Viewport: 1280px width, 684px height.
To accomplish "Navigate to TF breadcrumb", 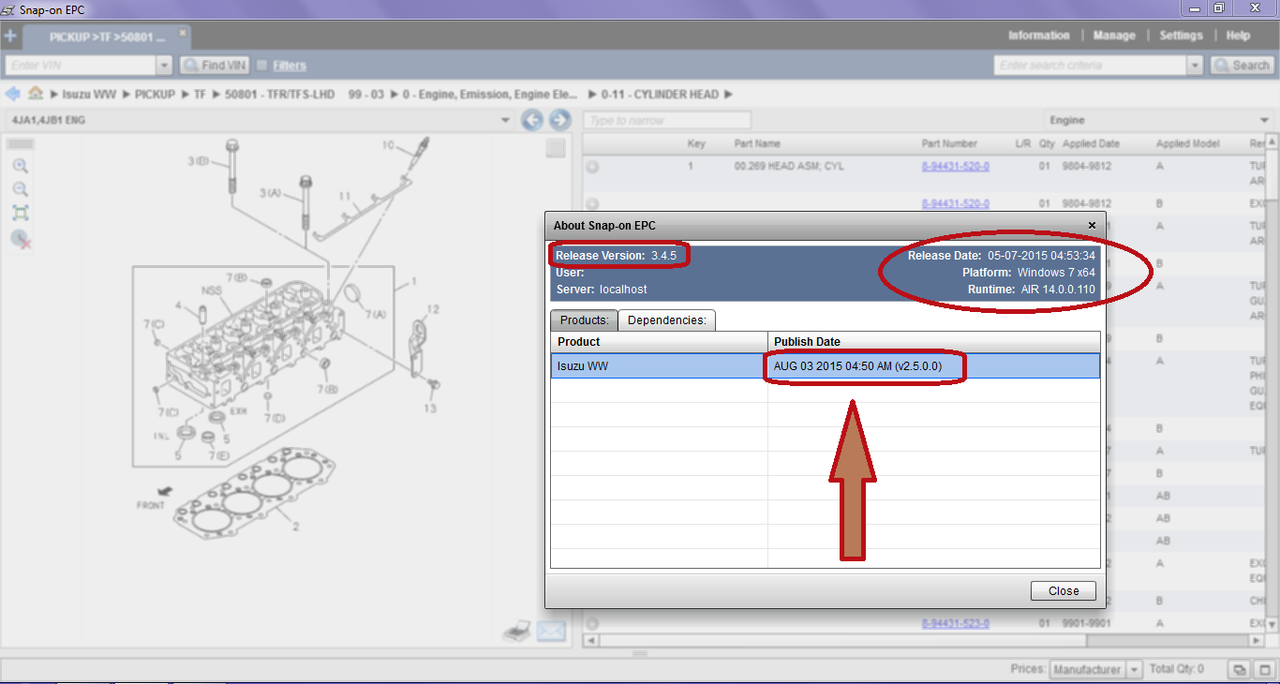I will tap(200, 95).
